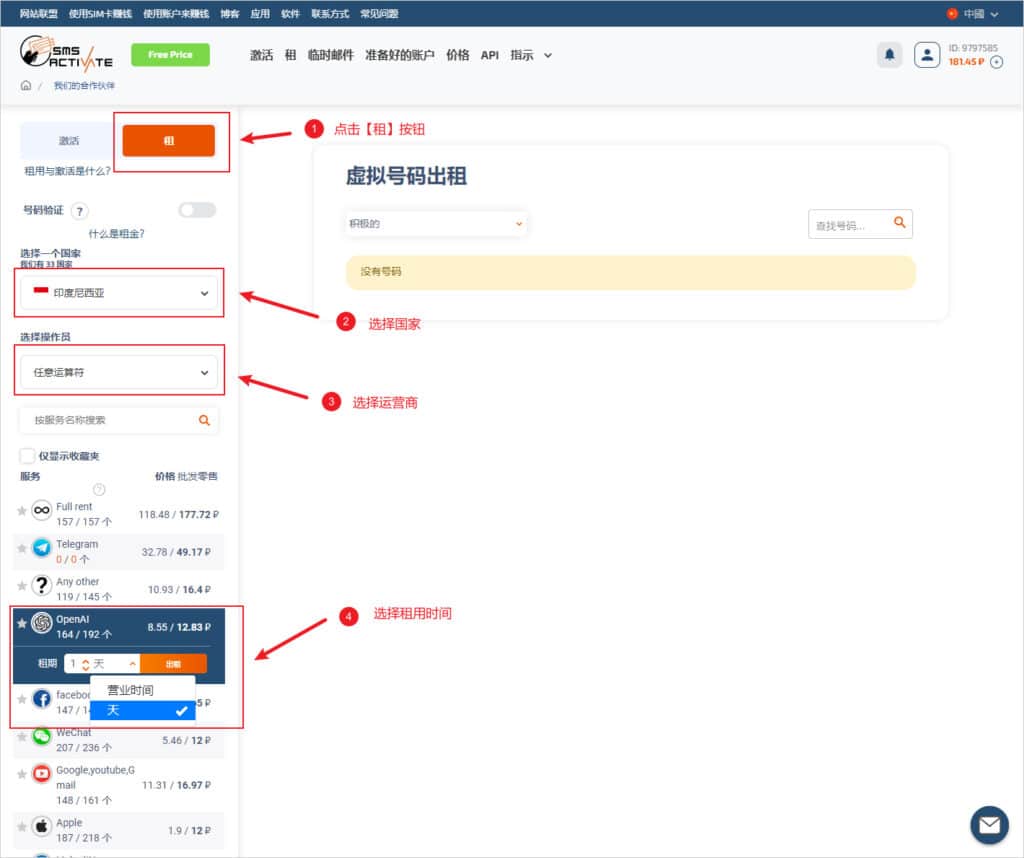
Task: Click the 我们的合作伙伴 breadcrumb
Action: (84, 86)
